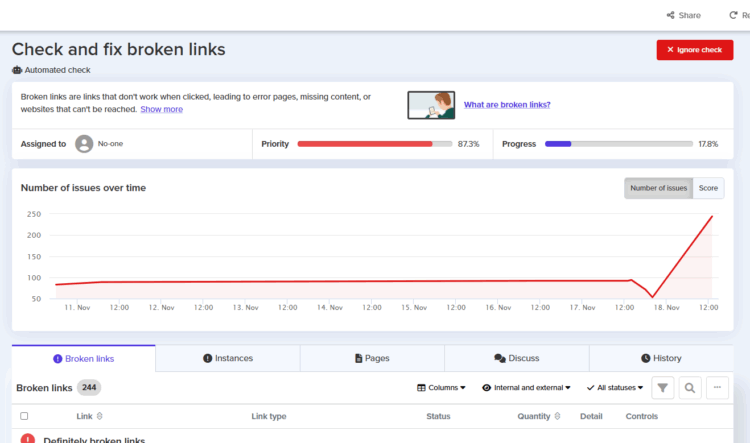Image resolution: width=750 pixels, height=443 pixels.
Task: Click the filter funnel icon
Action: tap(662, 388)
